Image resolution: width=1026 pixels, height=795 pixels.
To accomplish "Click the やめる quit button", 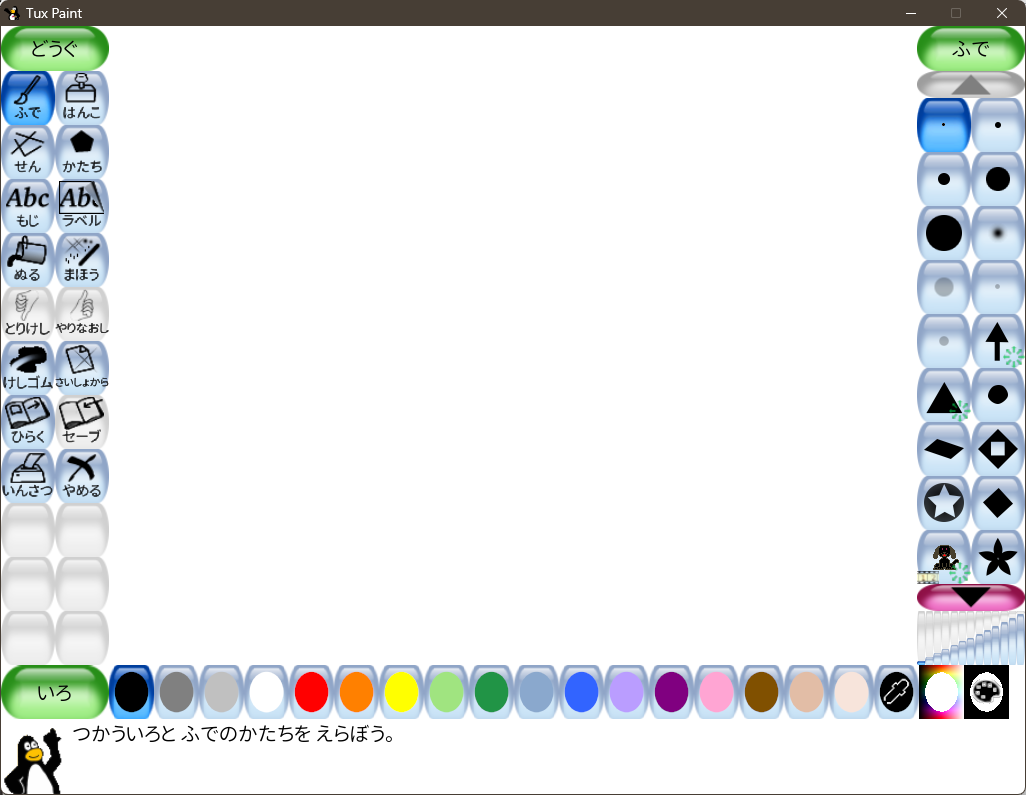I will click(82, 476).
